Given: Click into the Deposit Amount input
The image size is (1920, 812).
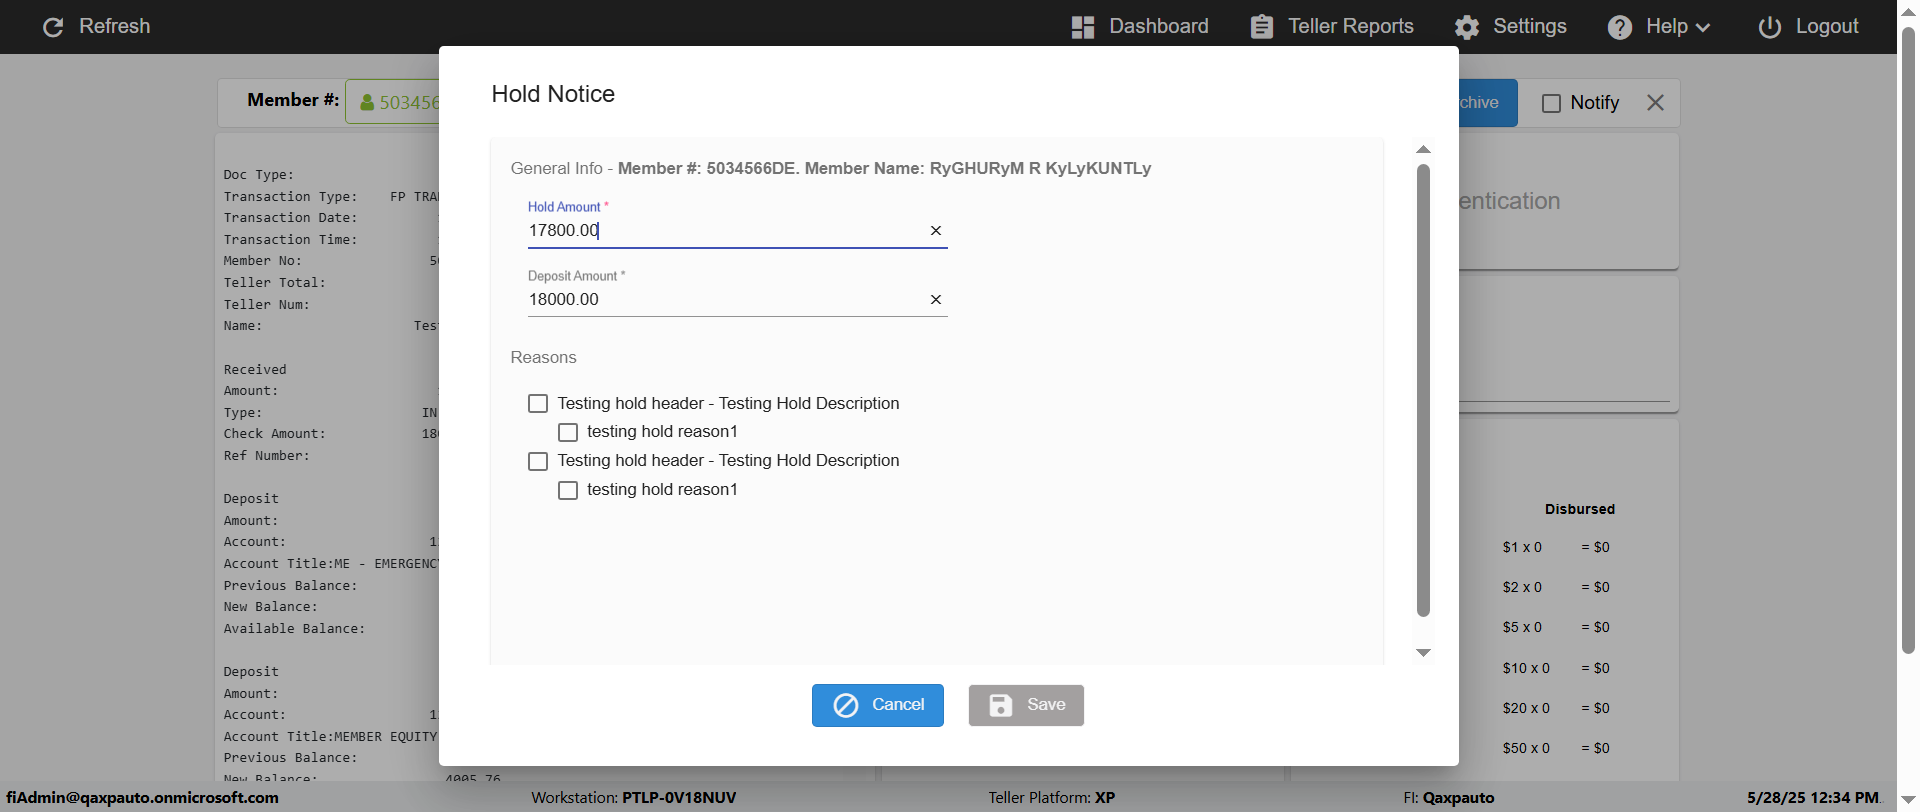Looking at the screenshot, I should (x=720, y=300).
